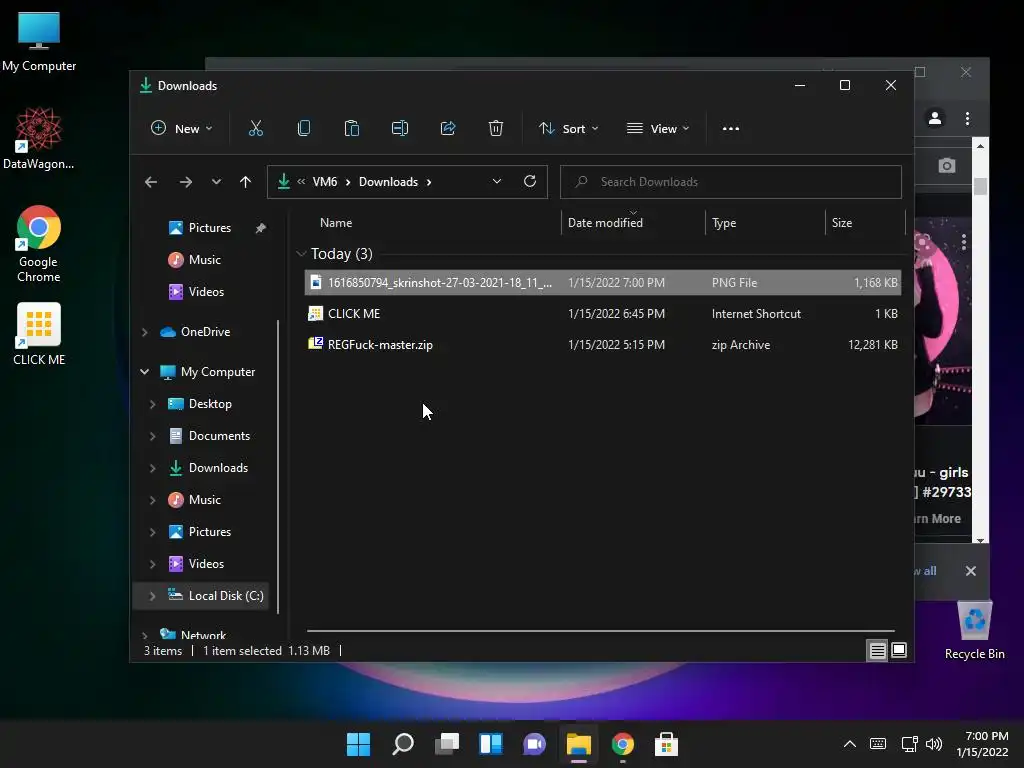Click Downloads breadcrumb in address bar
The width and height of the screenshot is (1024, 768).
(x=388, y=182)
